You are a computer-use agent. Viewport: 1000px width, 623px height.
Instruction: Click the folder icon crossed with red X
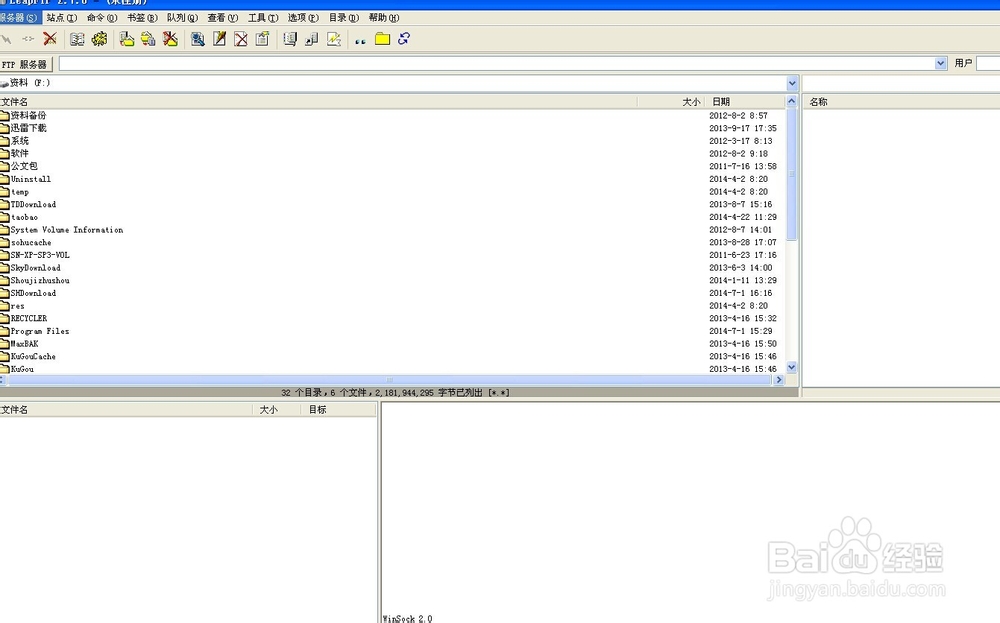coord(170,39)
